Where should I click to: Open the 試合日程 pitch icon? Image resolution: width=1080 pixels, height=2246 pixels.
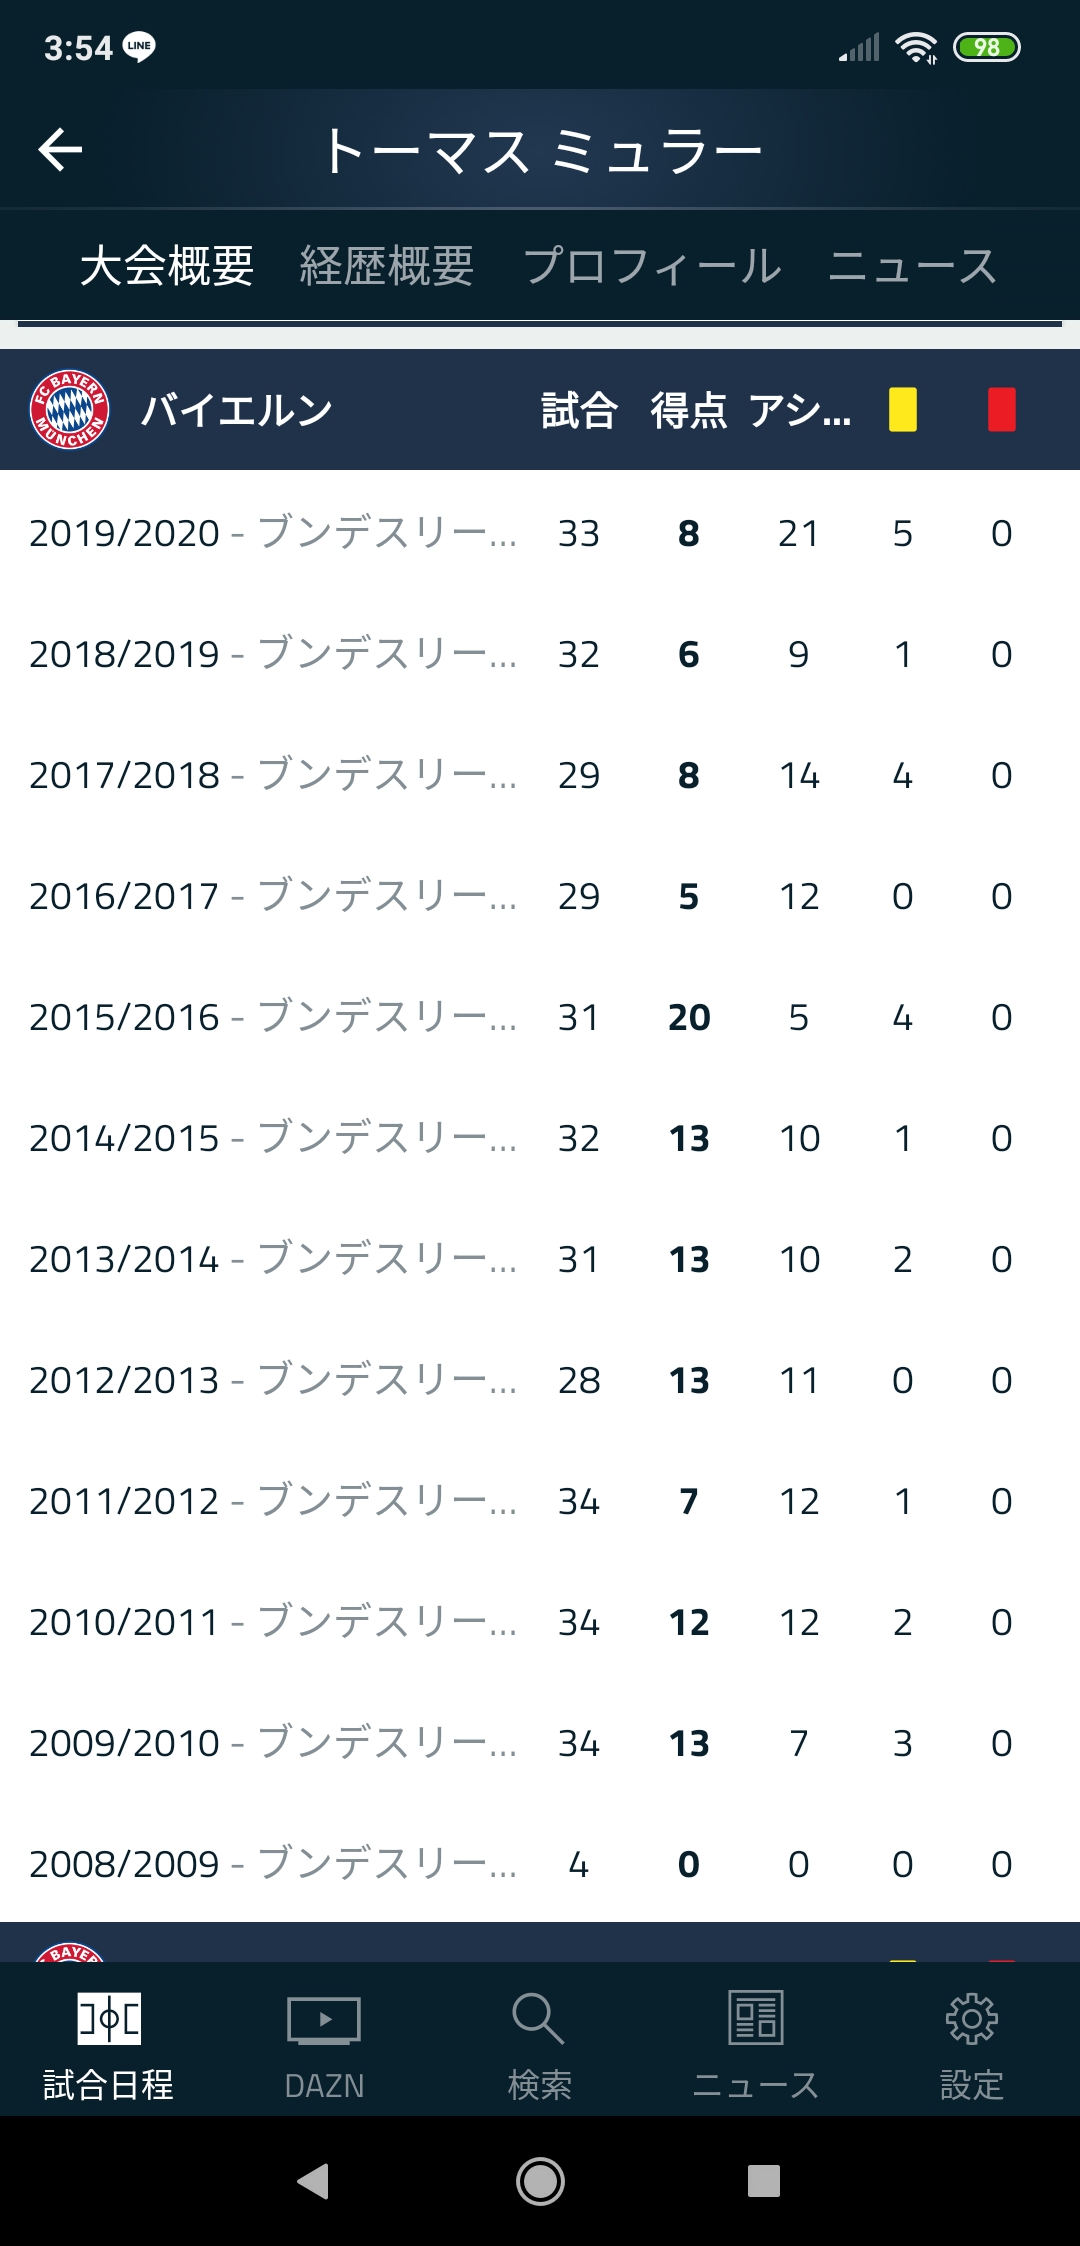(109, 2020)
